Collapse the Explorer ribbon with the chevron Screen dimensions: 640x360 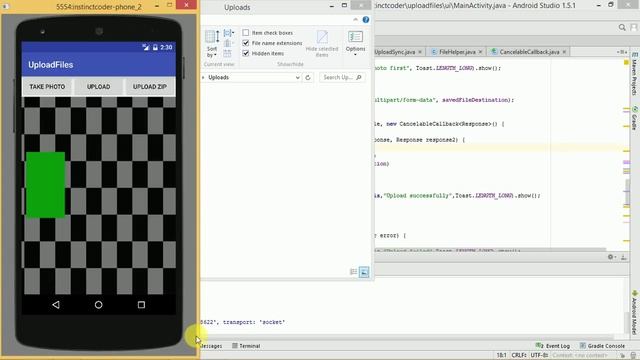coord(356,20)
